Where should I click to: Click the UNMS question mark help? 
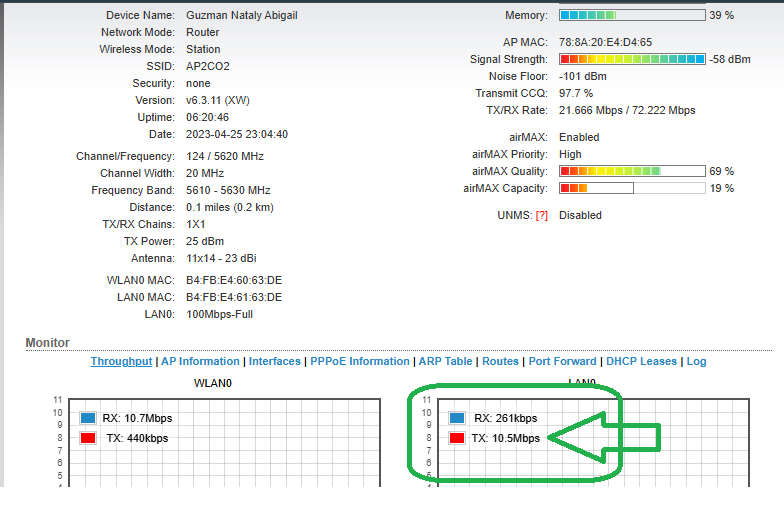(542, 215)
